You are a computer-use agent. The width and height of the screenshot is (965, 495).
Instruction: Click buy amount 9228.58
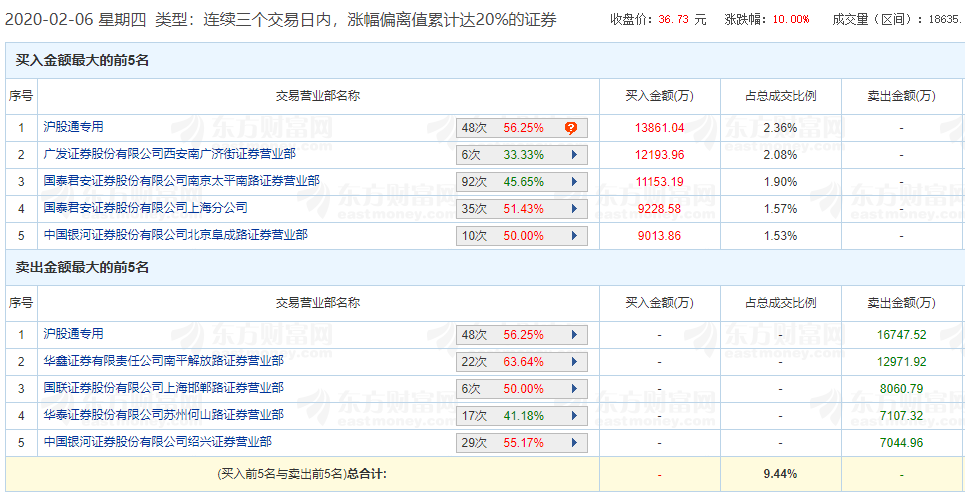660,209
